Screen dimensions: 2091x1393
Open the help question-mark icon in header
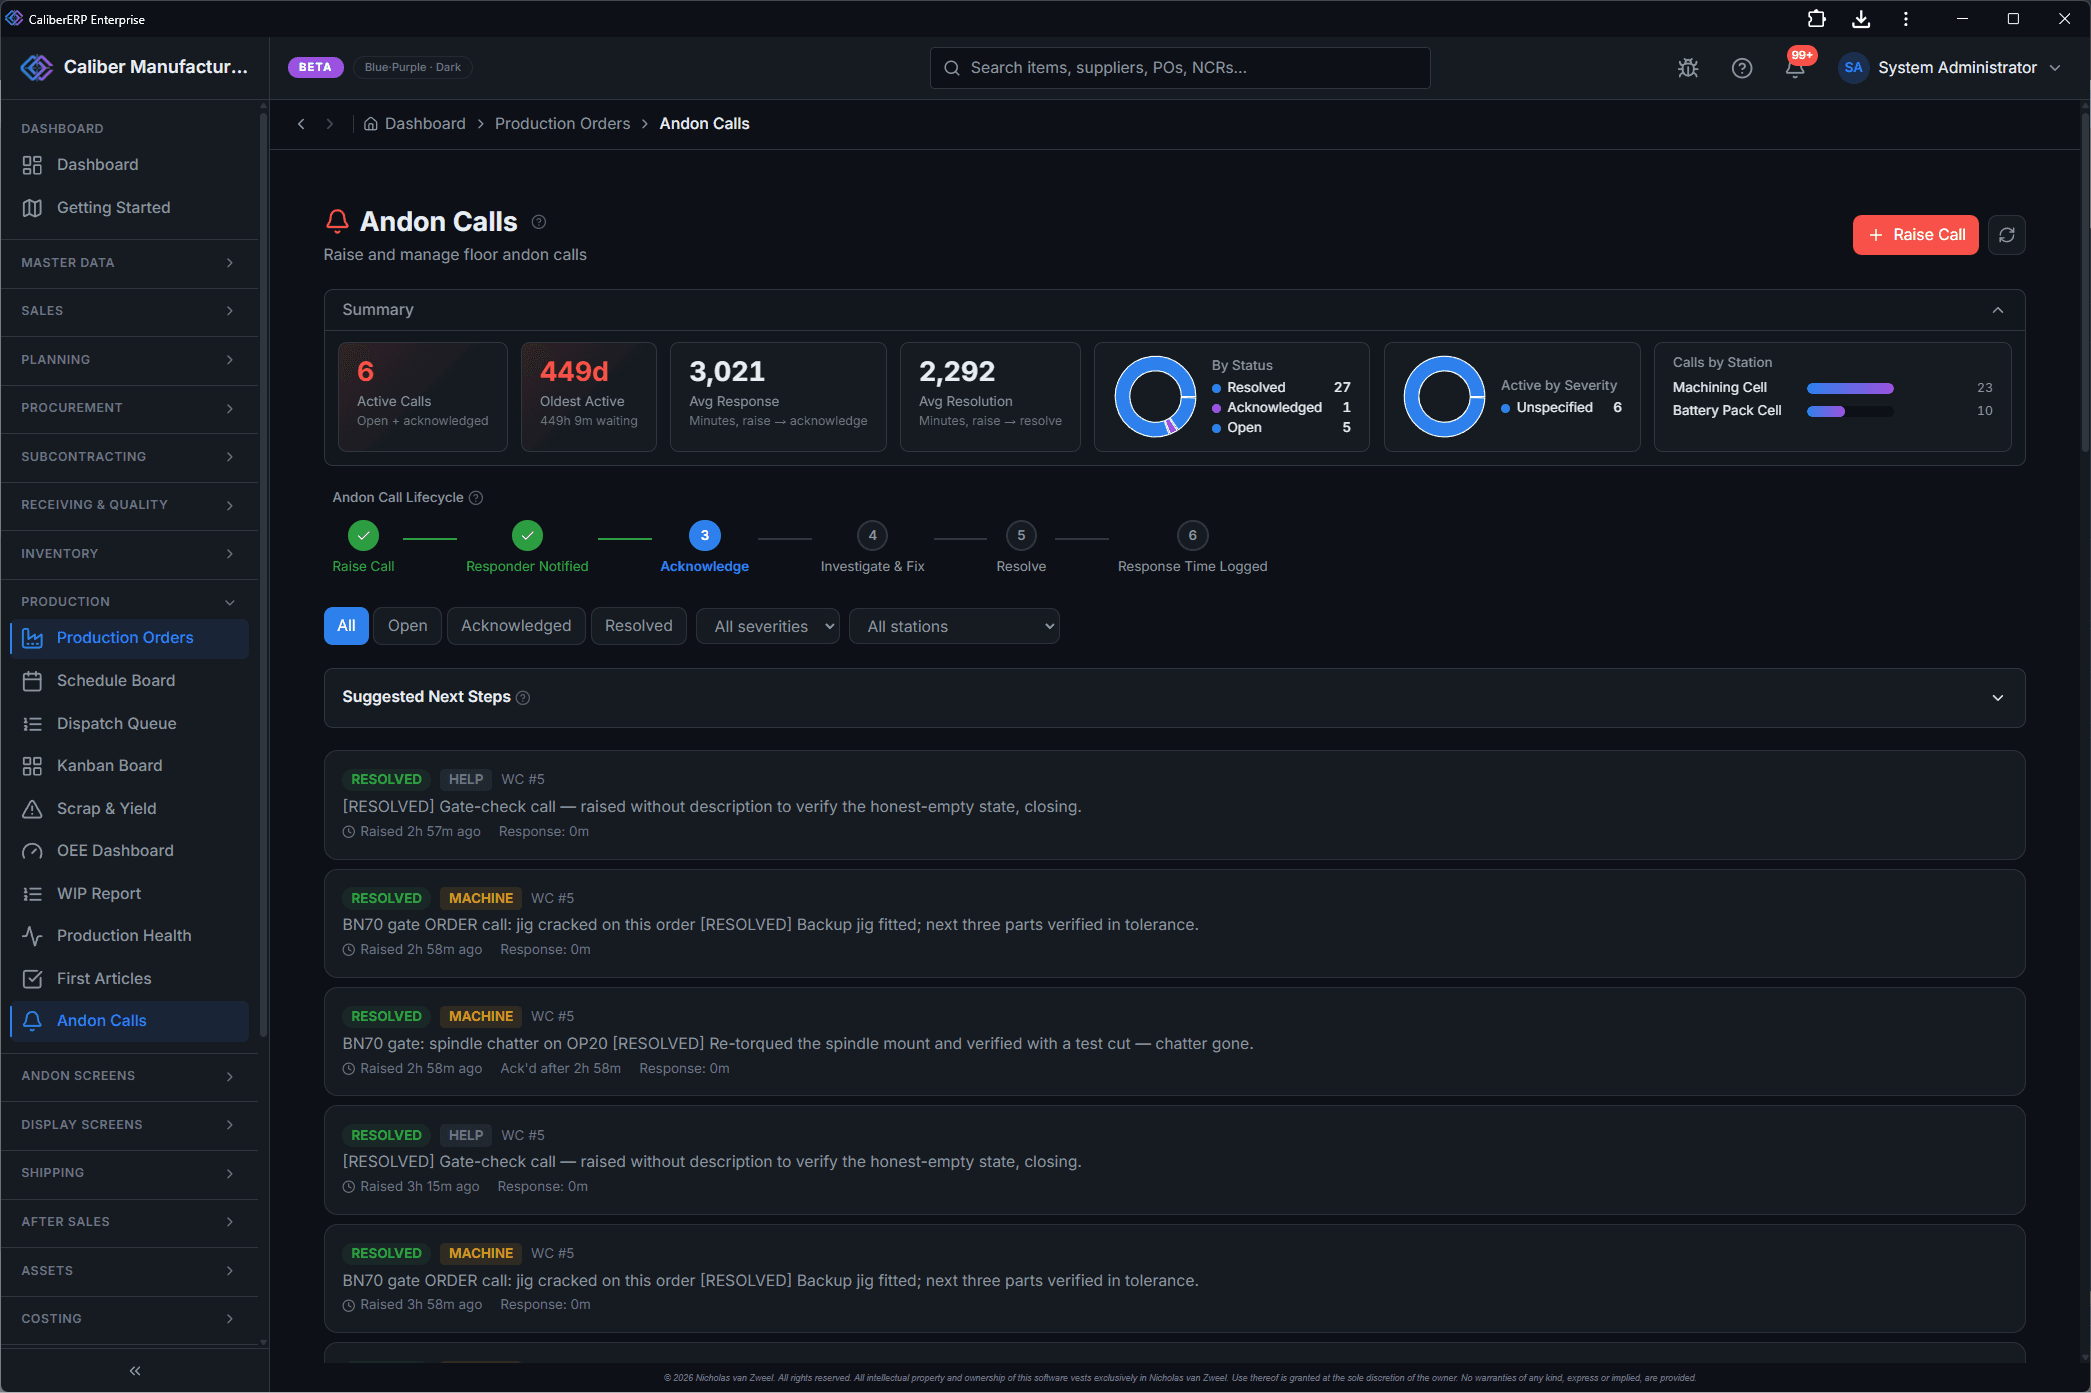(x=1742, y=68)
